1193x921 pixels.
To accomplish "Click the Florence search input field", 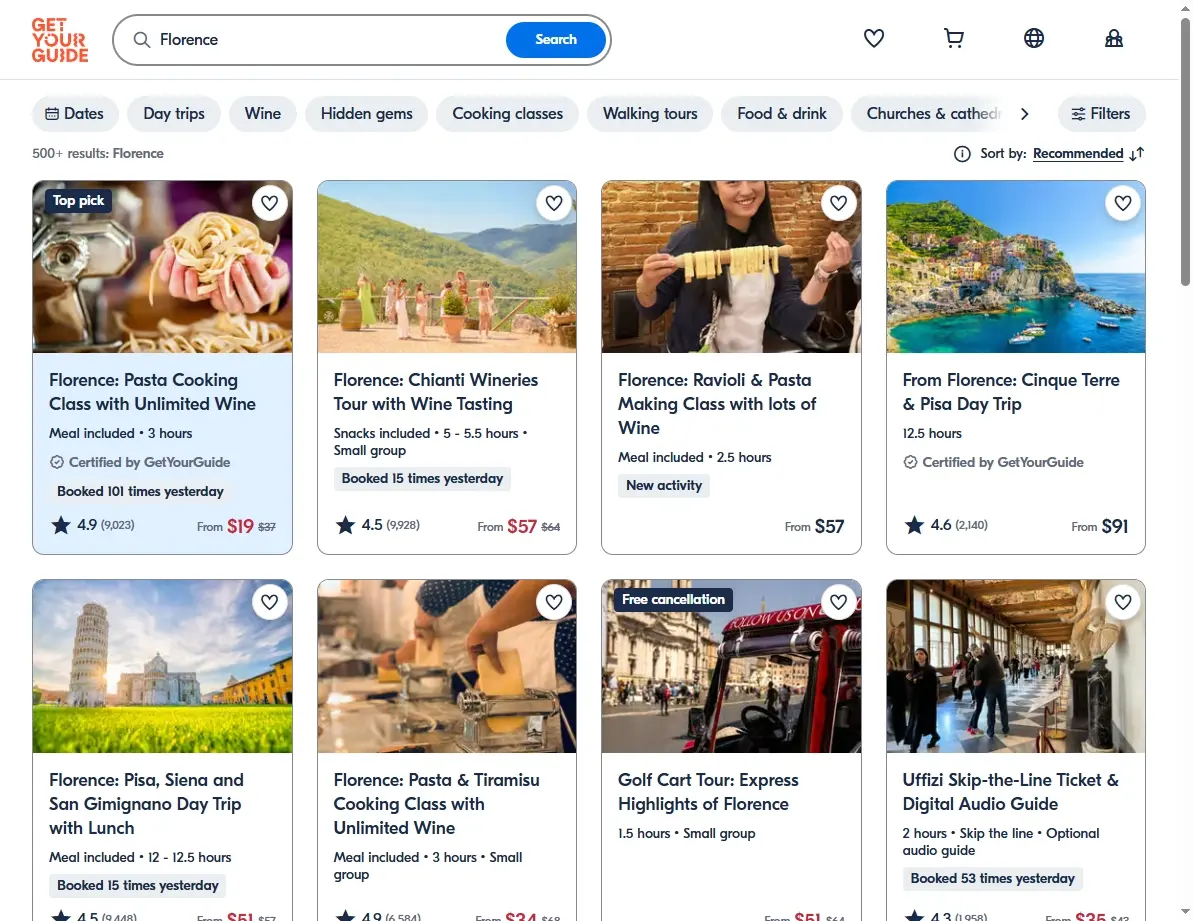I will [327, 40].
